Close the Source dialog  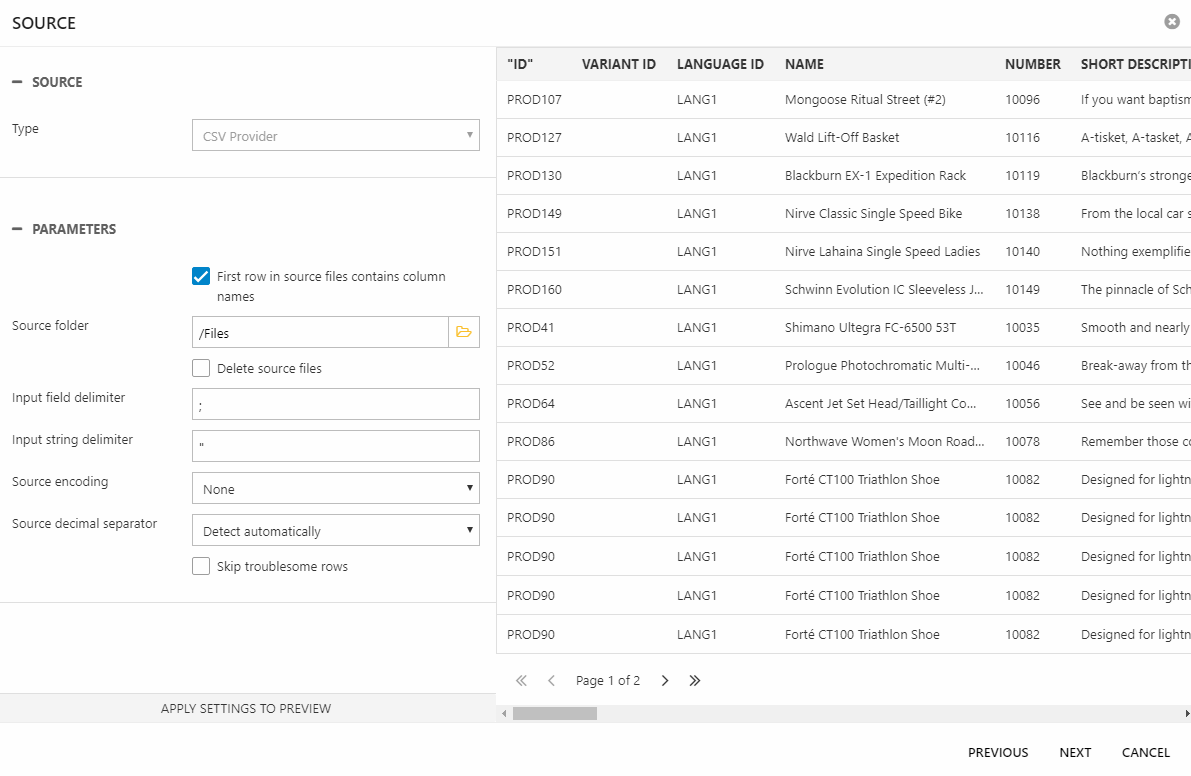pyautogui.click(x=1171, y=22)
